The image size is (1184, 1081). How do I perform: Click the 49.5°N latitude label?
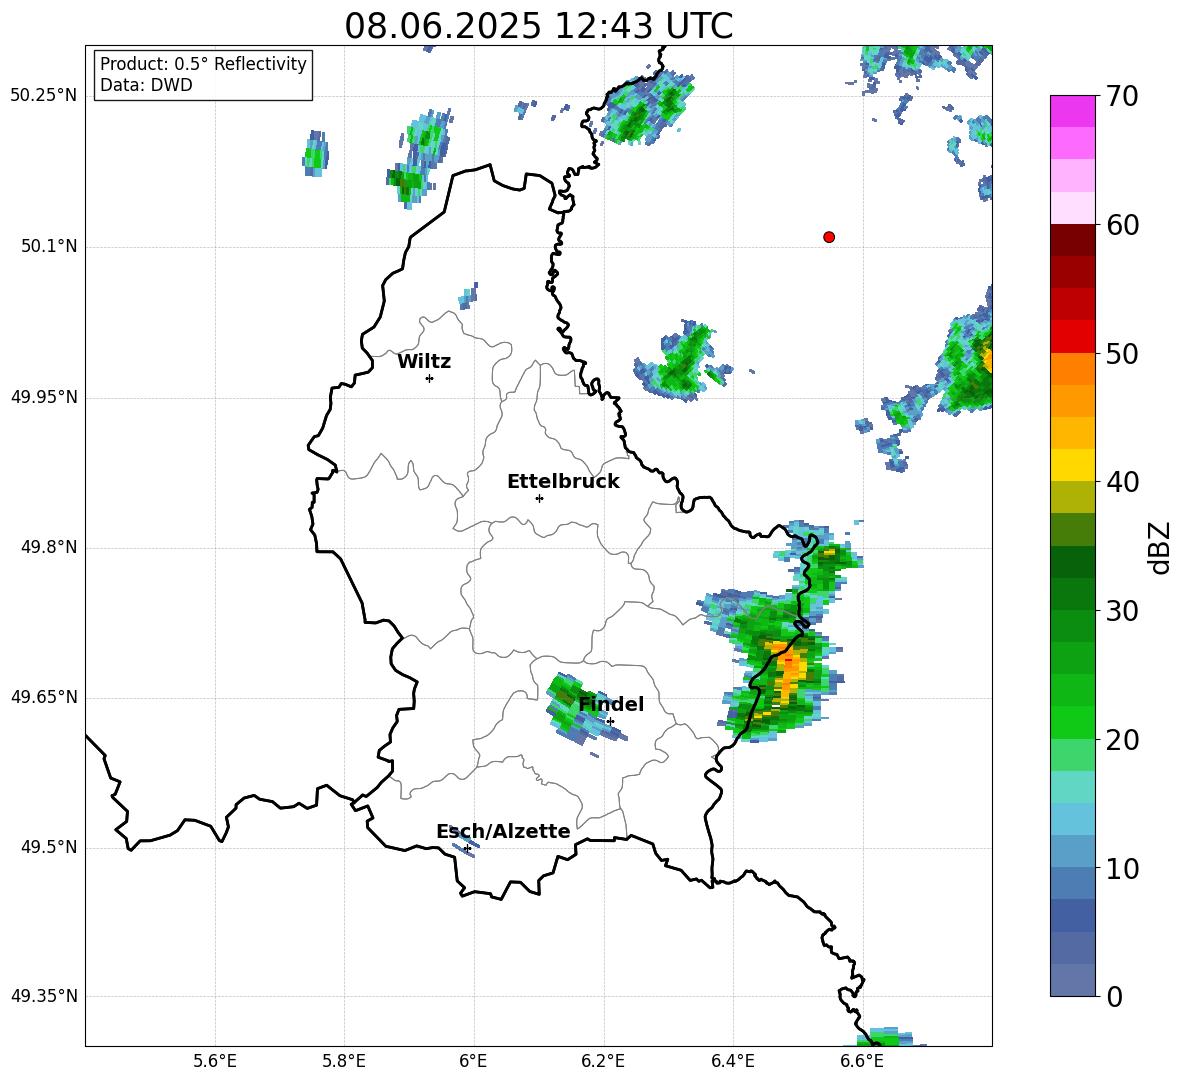tap(49, 847)
